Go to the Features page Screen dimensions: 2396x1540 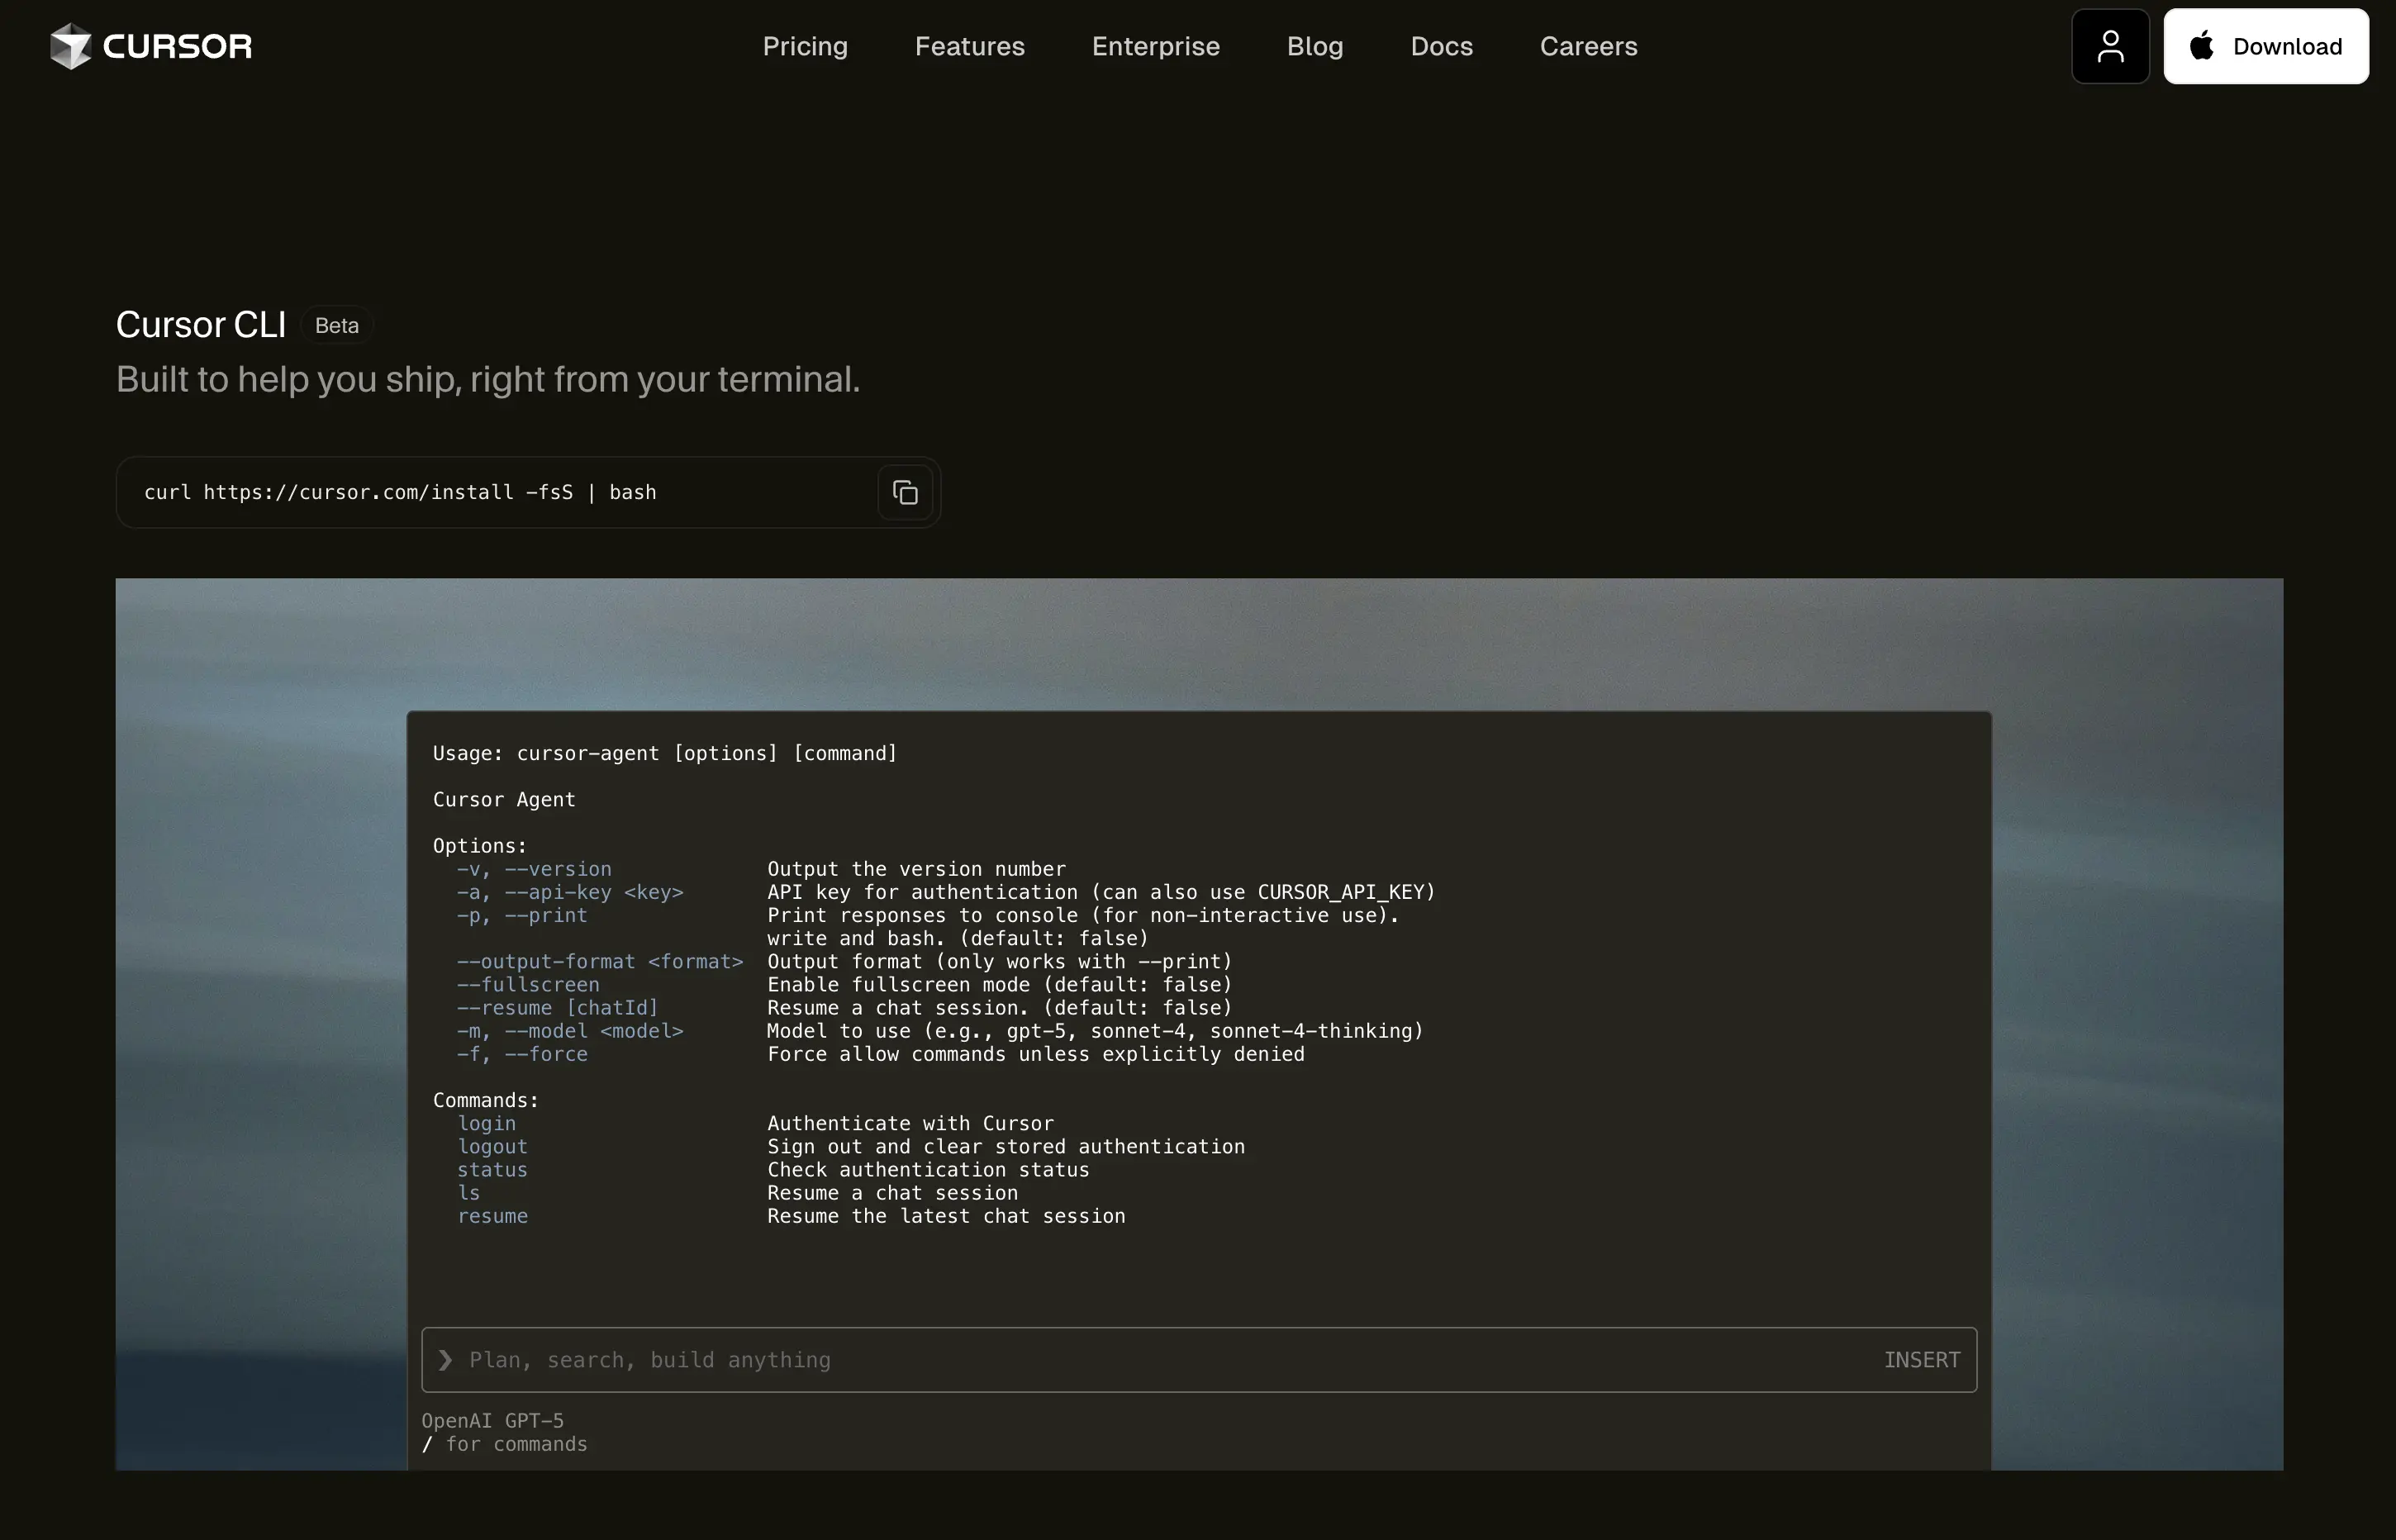(969, 46)
